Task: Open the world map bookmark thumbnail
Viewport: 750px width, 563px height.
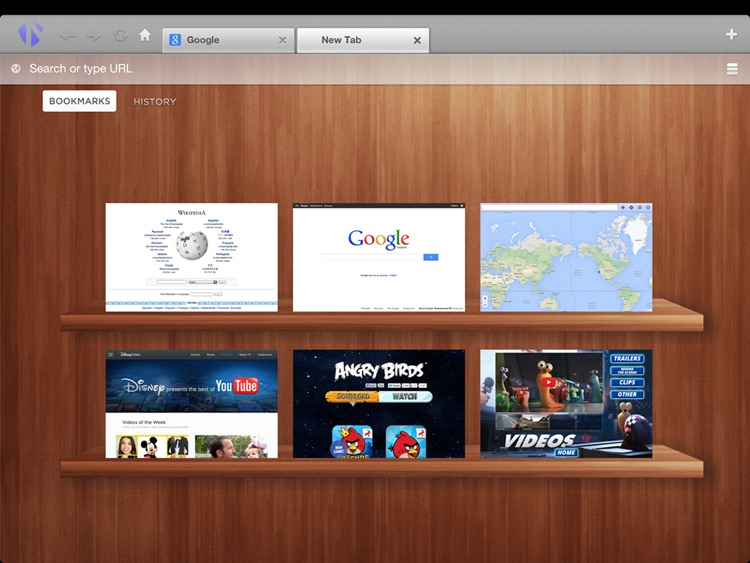Action: point(566,257)
